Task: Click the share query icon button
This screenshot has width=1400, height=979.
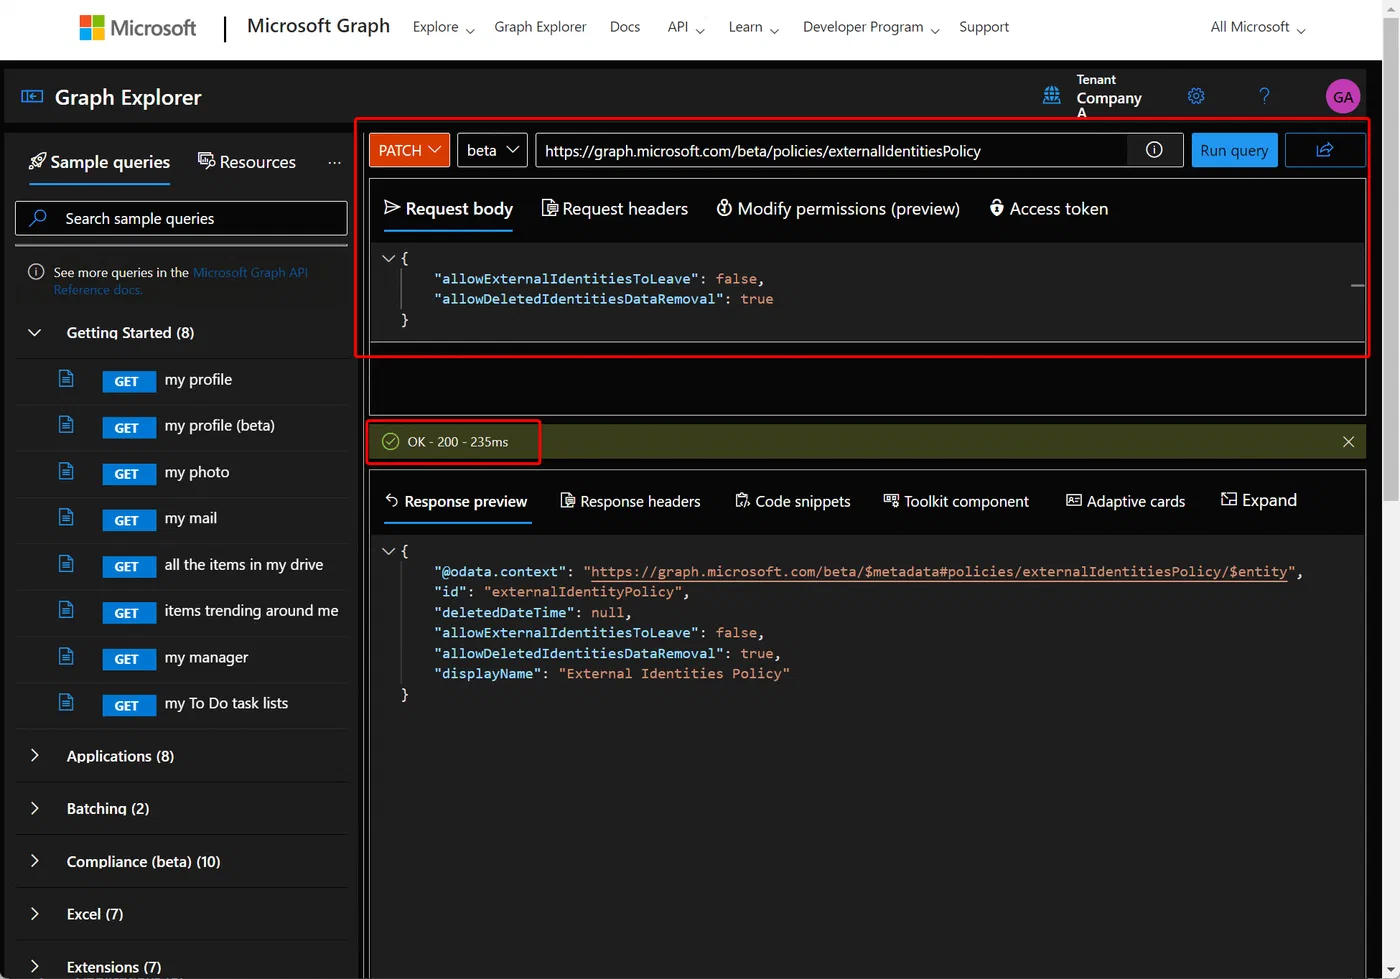Action: [x=1325, y=150]
